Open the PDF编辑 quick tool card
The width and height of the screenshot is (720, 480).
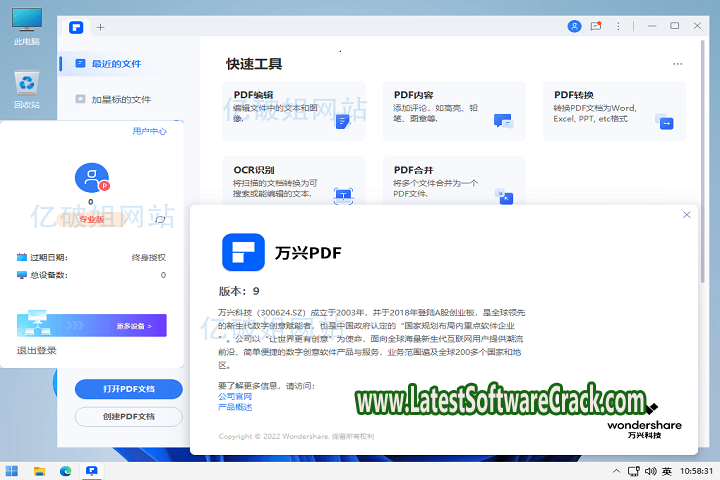click(x=293, y=111)
